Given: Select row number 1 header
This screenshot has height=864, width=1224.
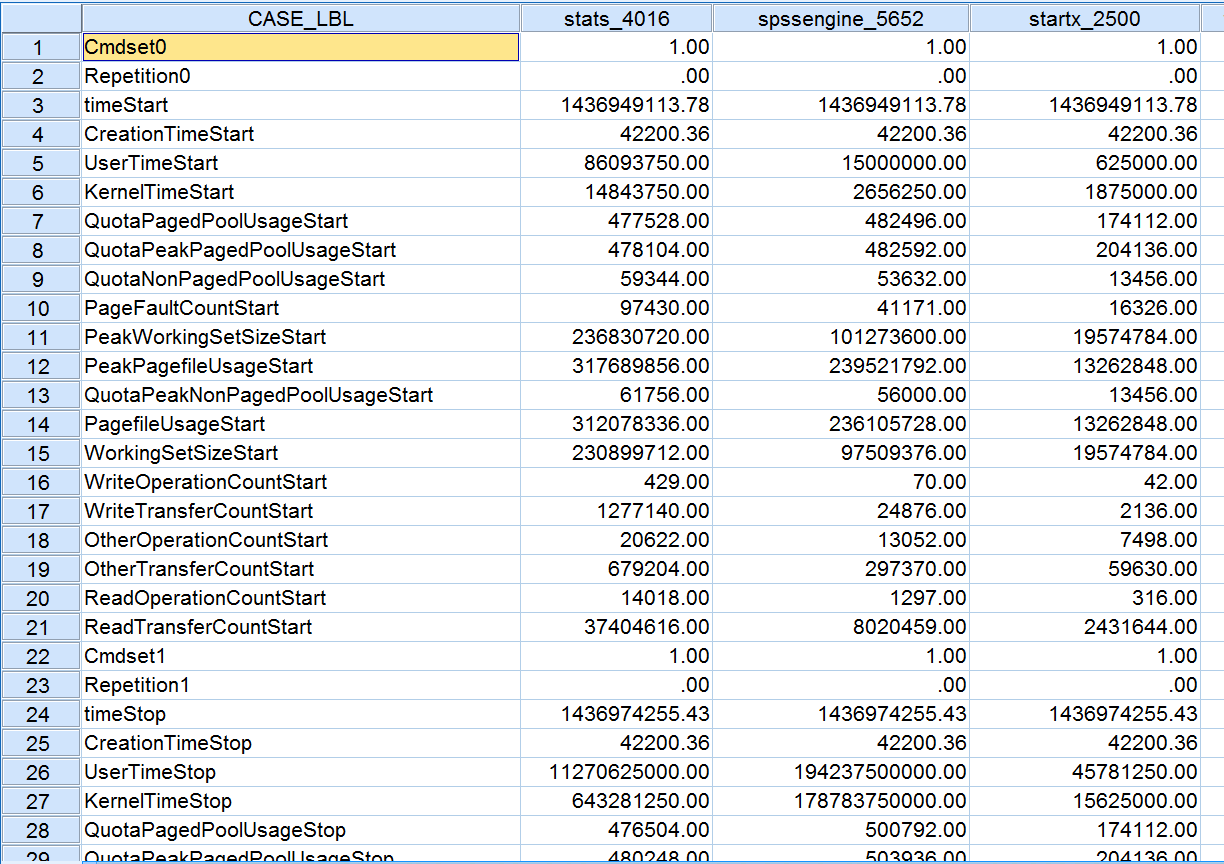Looking at the screenshot, I should pyautogui.click(x=40, y=47).
